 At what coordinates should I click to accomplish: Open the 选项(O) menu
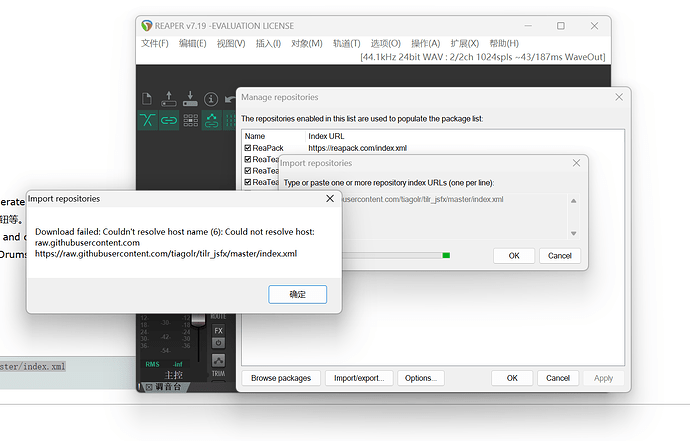386,43
